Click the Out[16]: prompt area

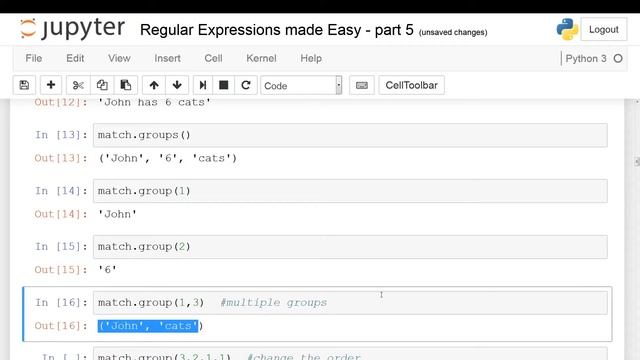61,326
